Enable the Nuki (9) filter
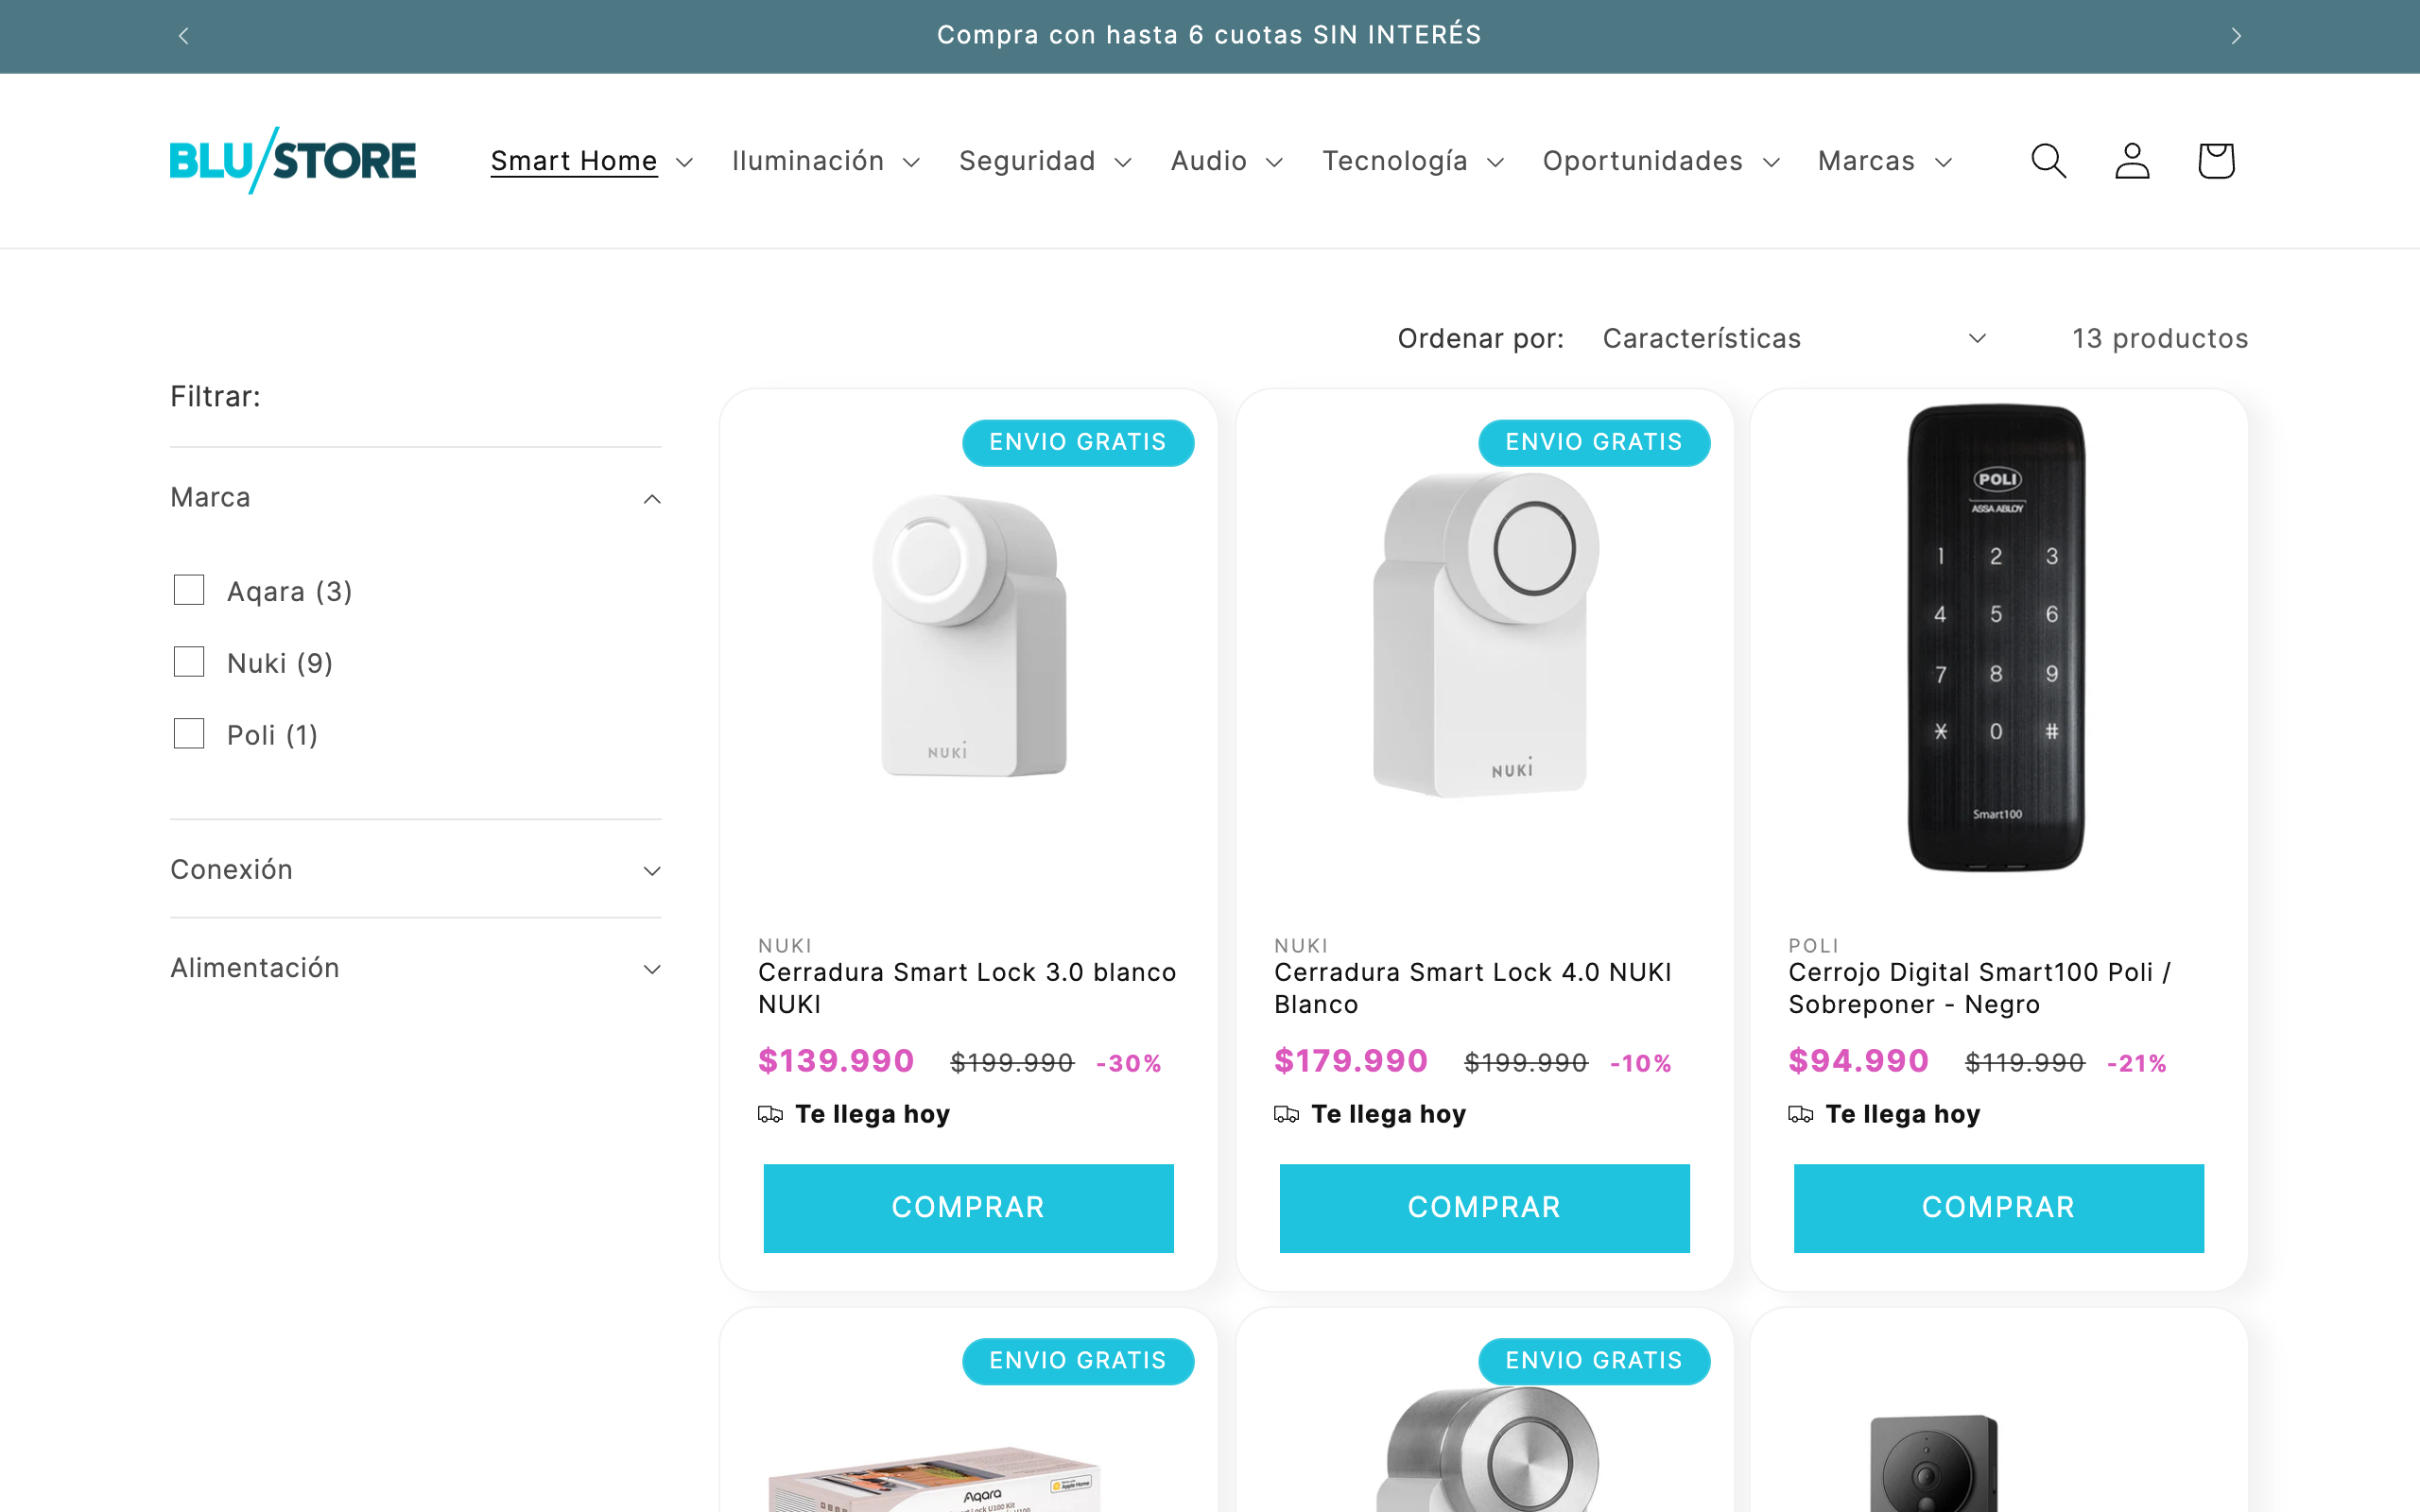The width and height of the screenshot is (2420, 1512). click(188, 661)
